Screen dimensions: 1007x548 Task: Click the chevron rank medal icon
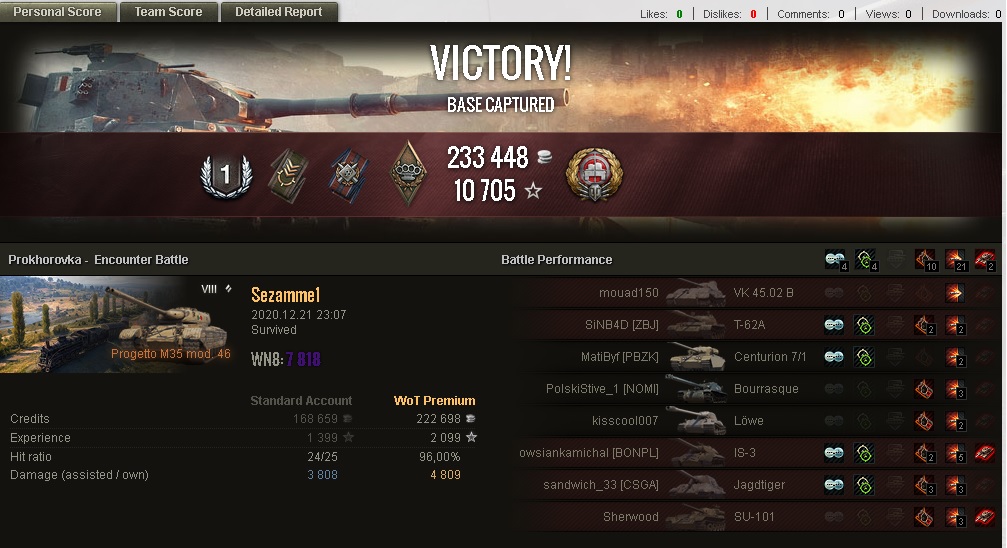click(288, 175)
